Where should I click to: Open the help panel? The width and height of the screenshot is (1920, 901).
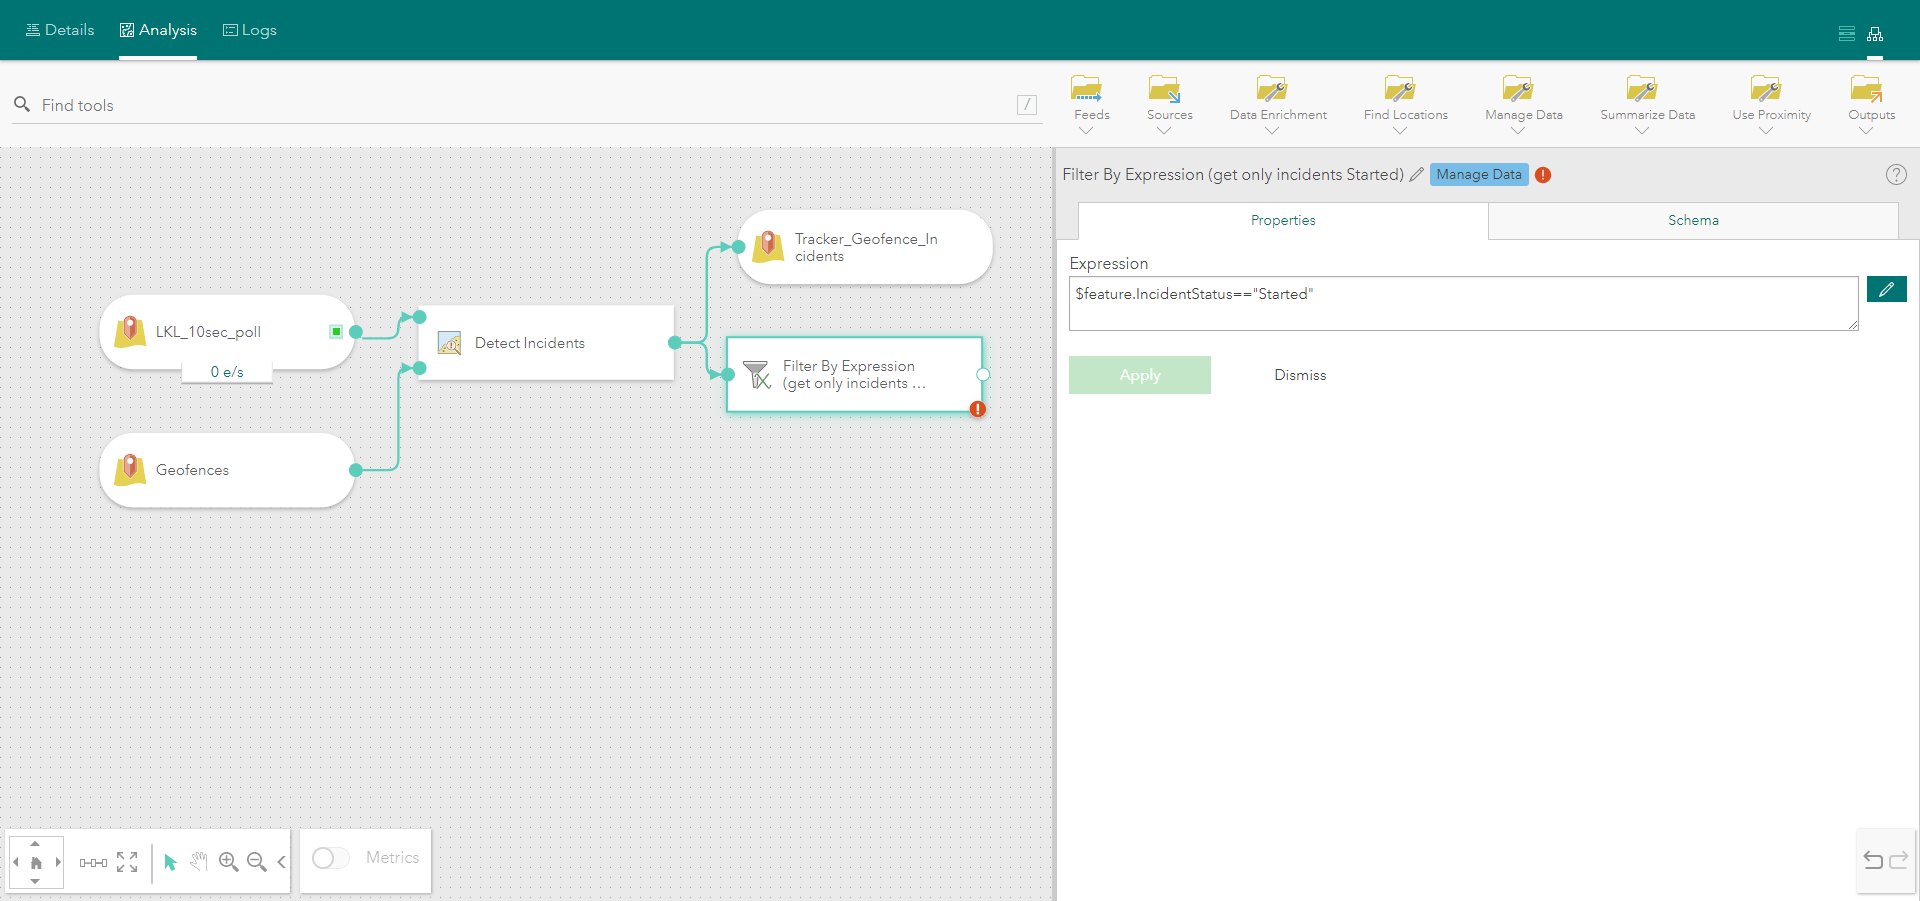(1896, 174)
